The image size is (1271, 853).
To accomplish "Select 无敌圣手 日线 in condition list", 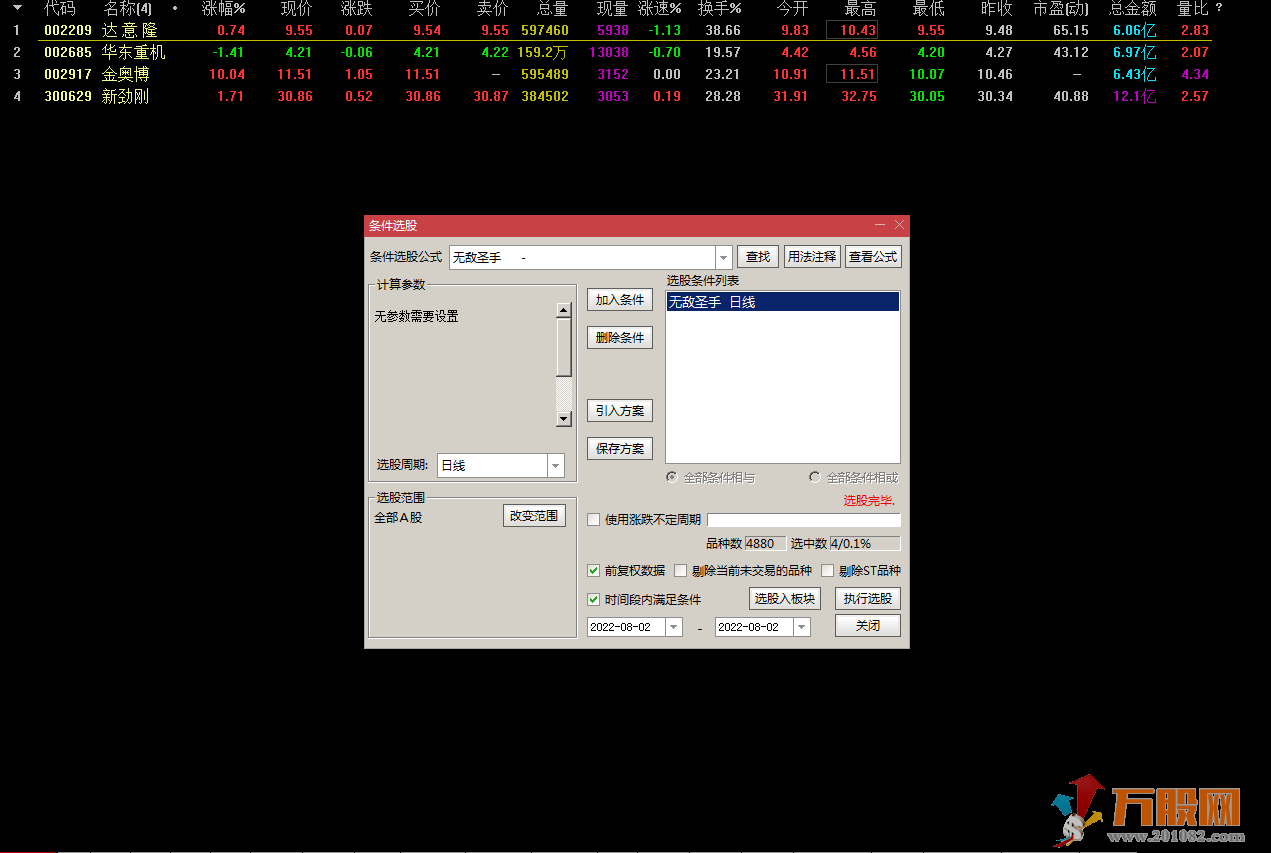I will pos(783,302).
